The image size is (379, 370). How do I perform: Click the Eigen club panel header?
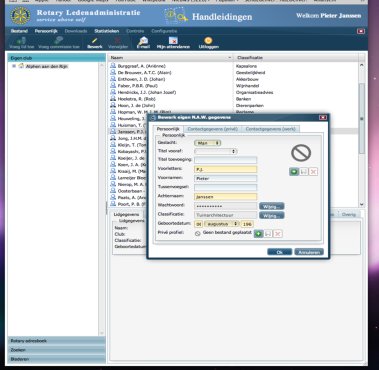click(x=56, y=58)
